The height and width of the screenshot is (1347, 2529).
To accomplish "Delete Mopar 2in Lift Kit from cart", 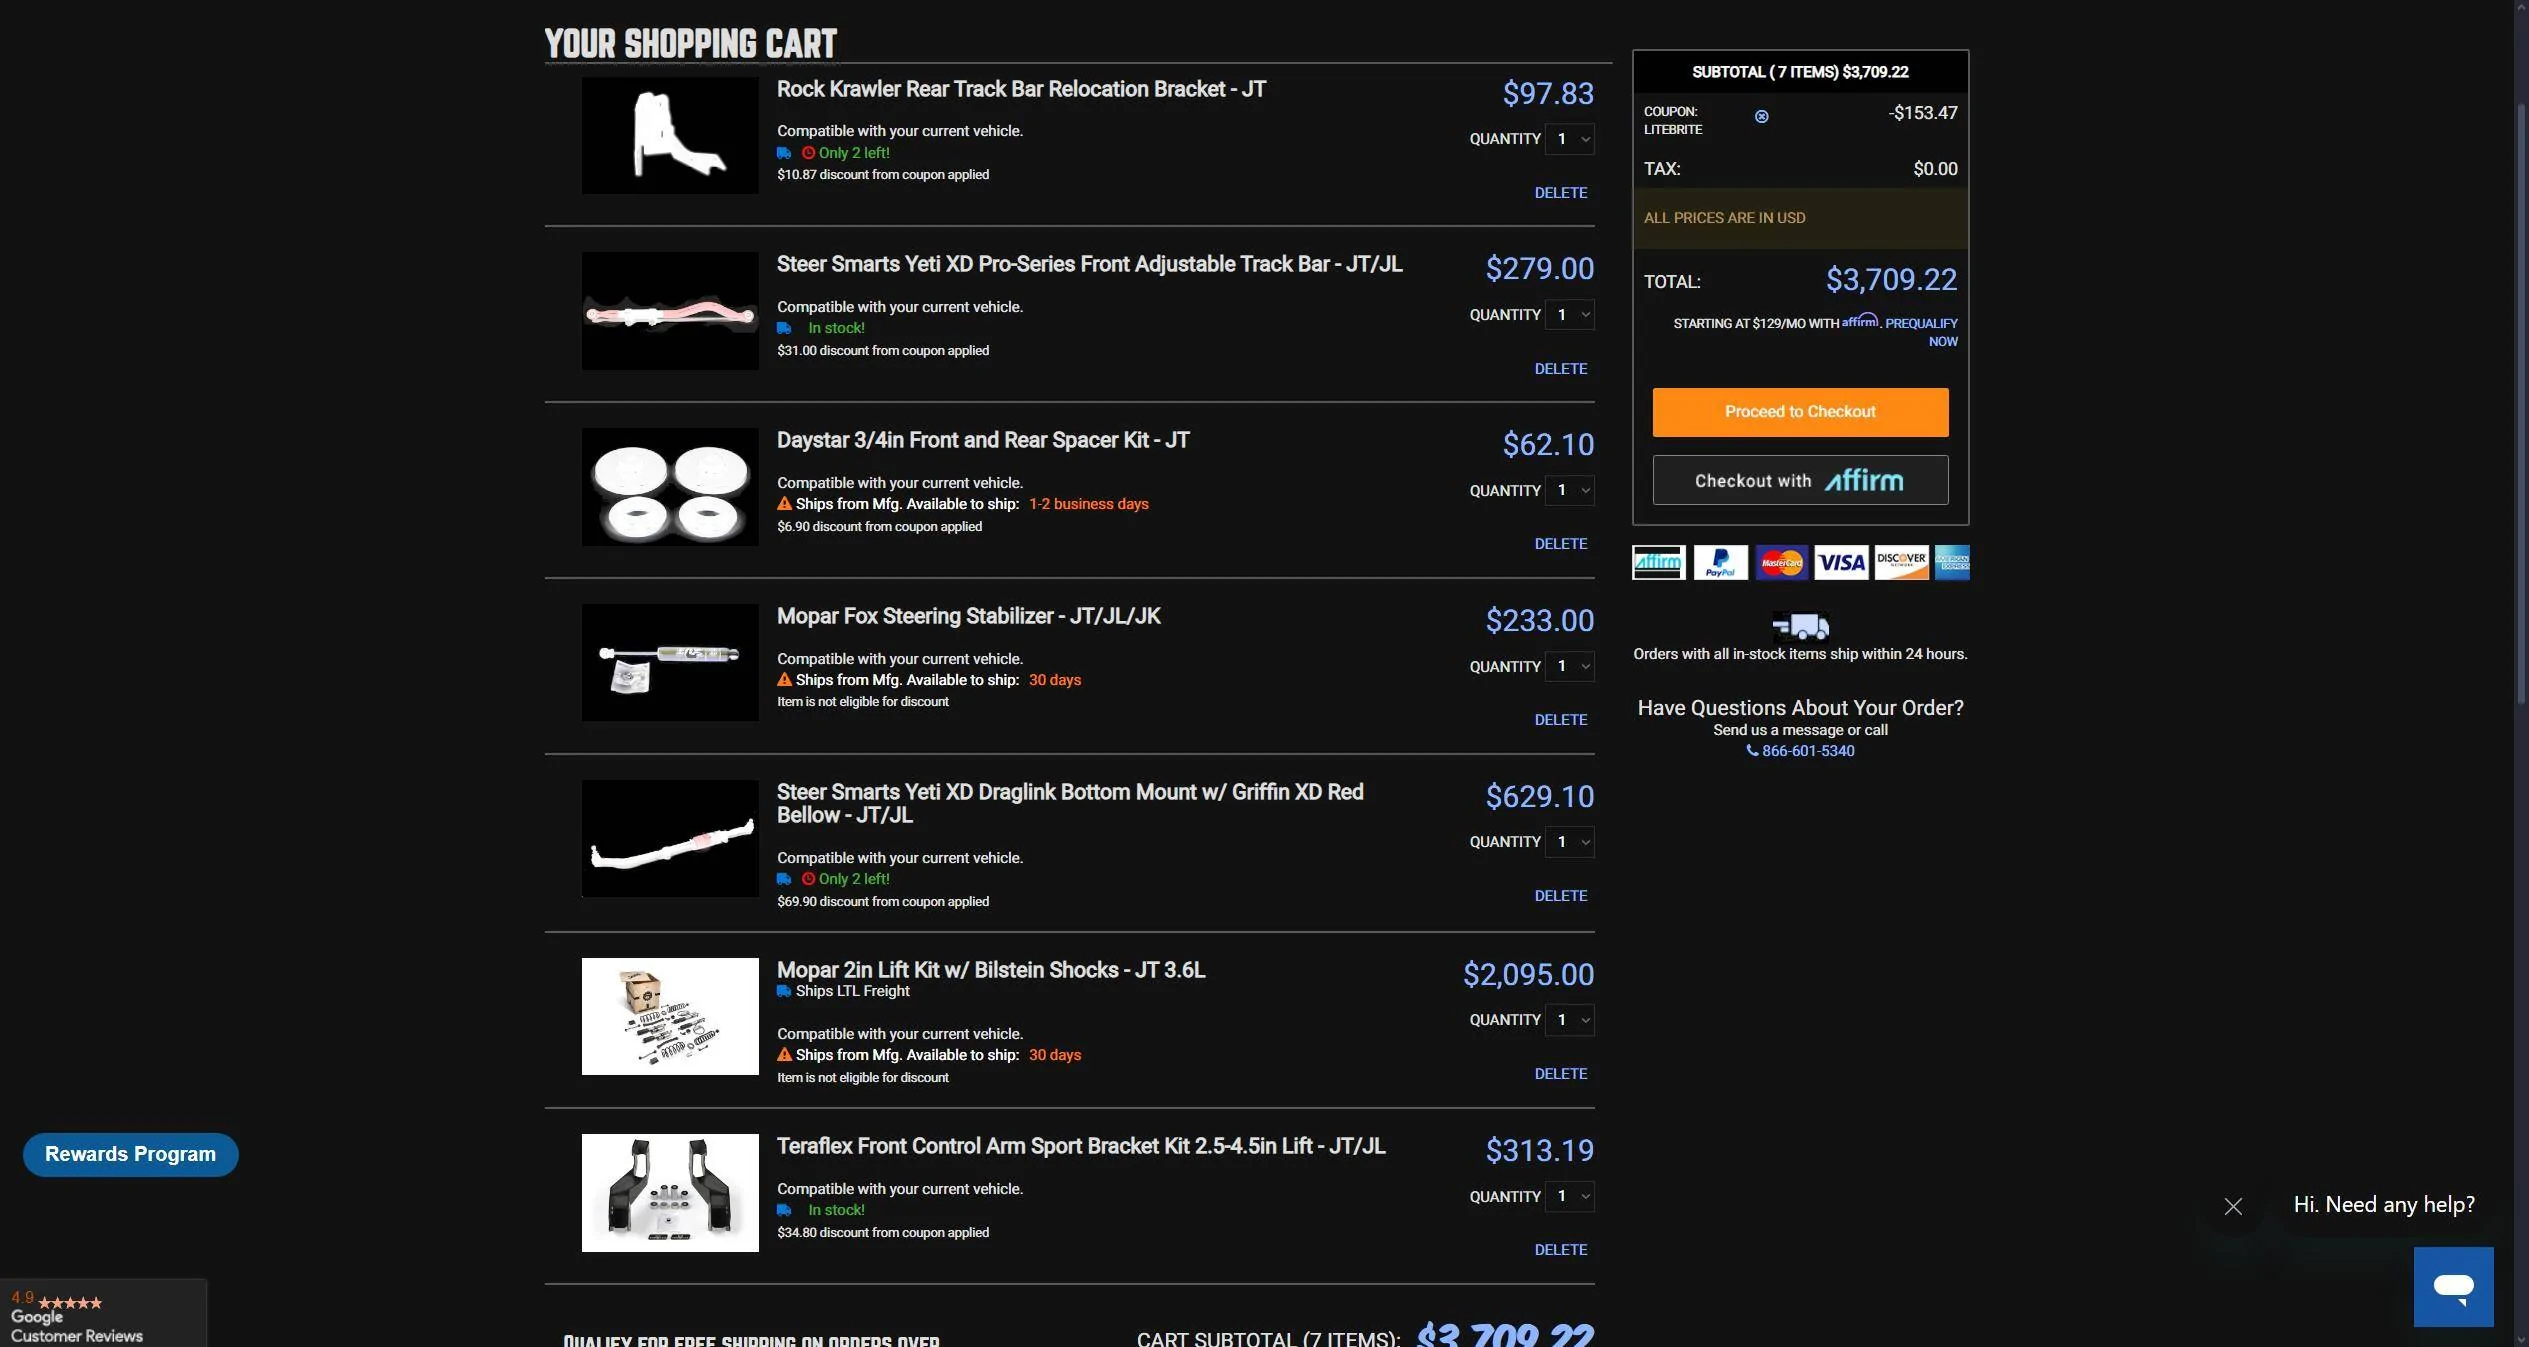I will tap(1561, 1074).
